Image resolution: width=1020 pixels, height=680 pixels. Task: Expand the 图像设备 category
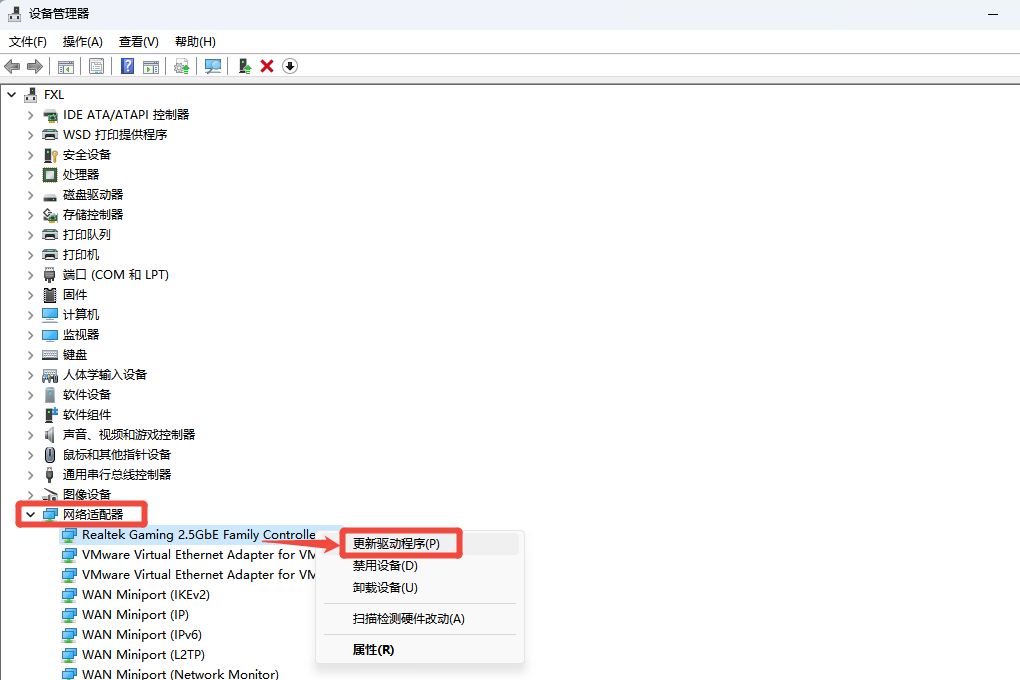(31, 495)
